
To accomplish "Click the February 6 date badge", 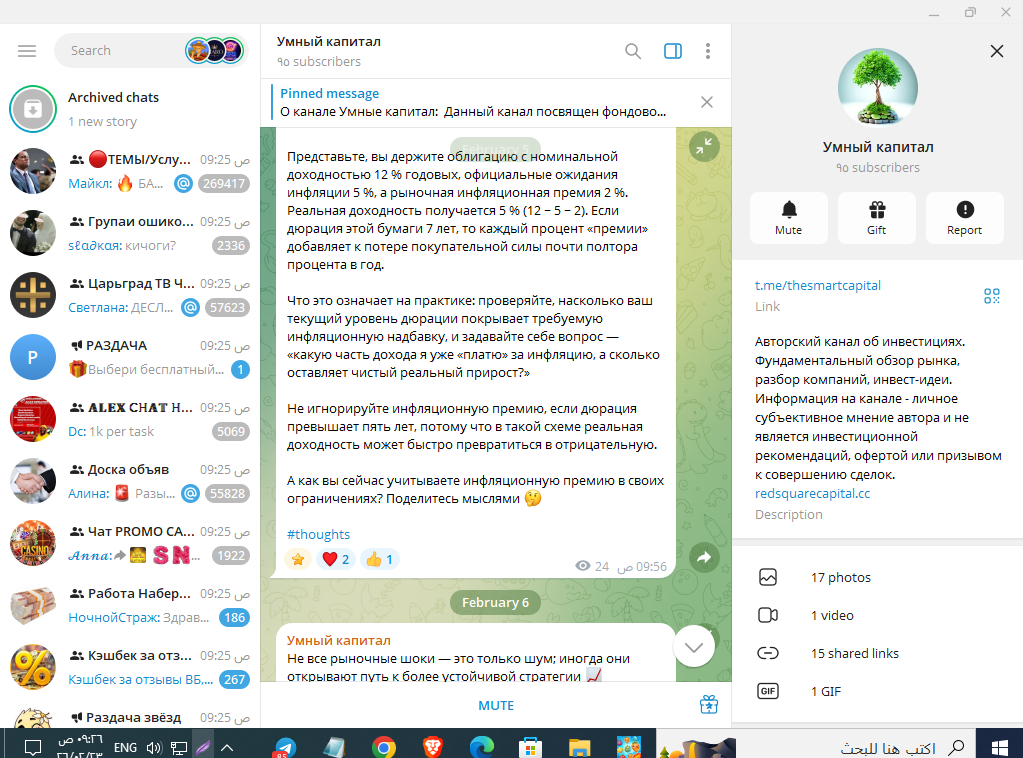I will click(x=495, y=602).
